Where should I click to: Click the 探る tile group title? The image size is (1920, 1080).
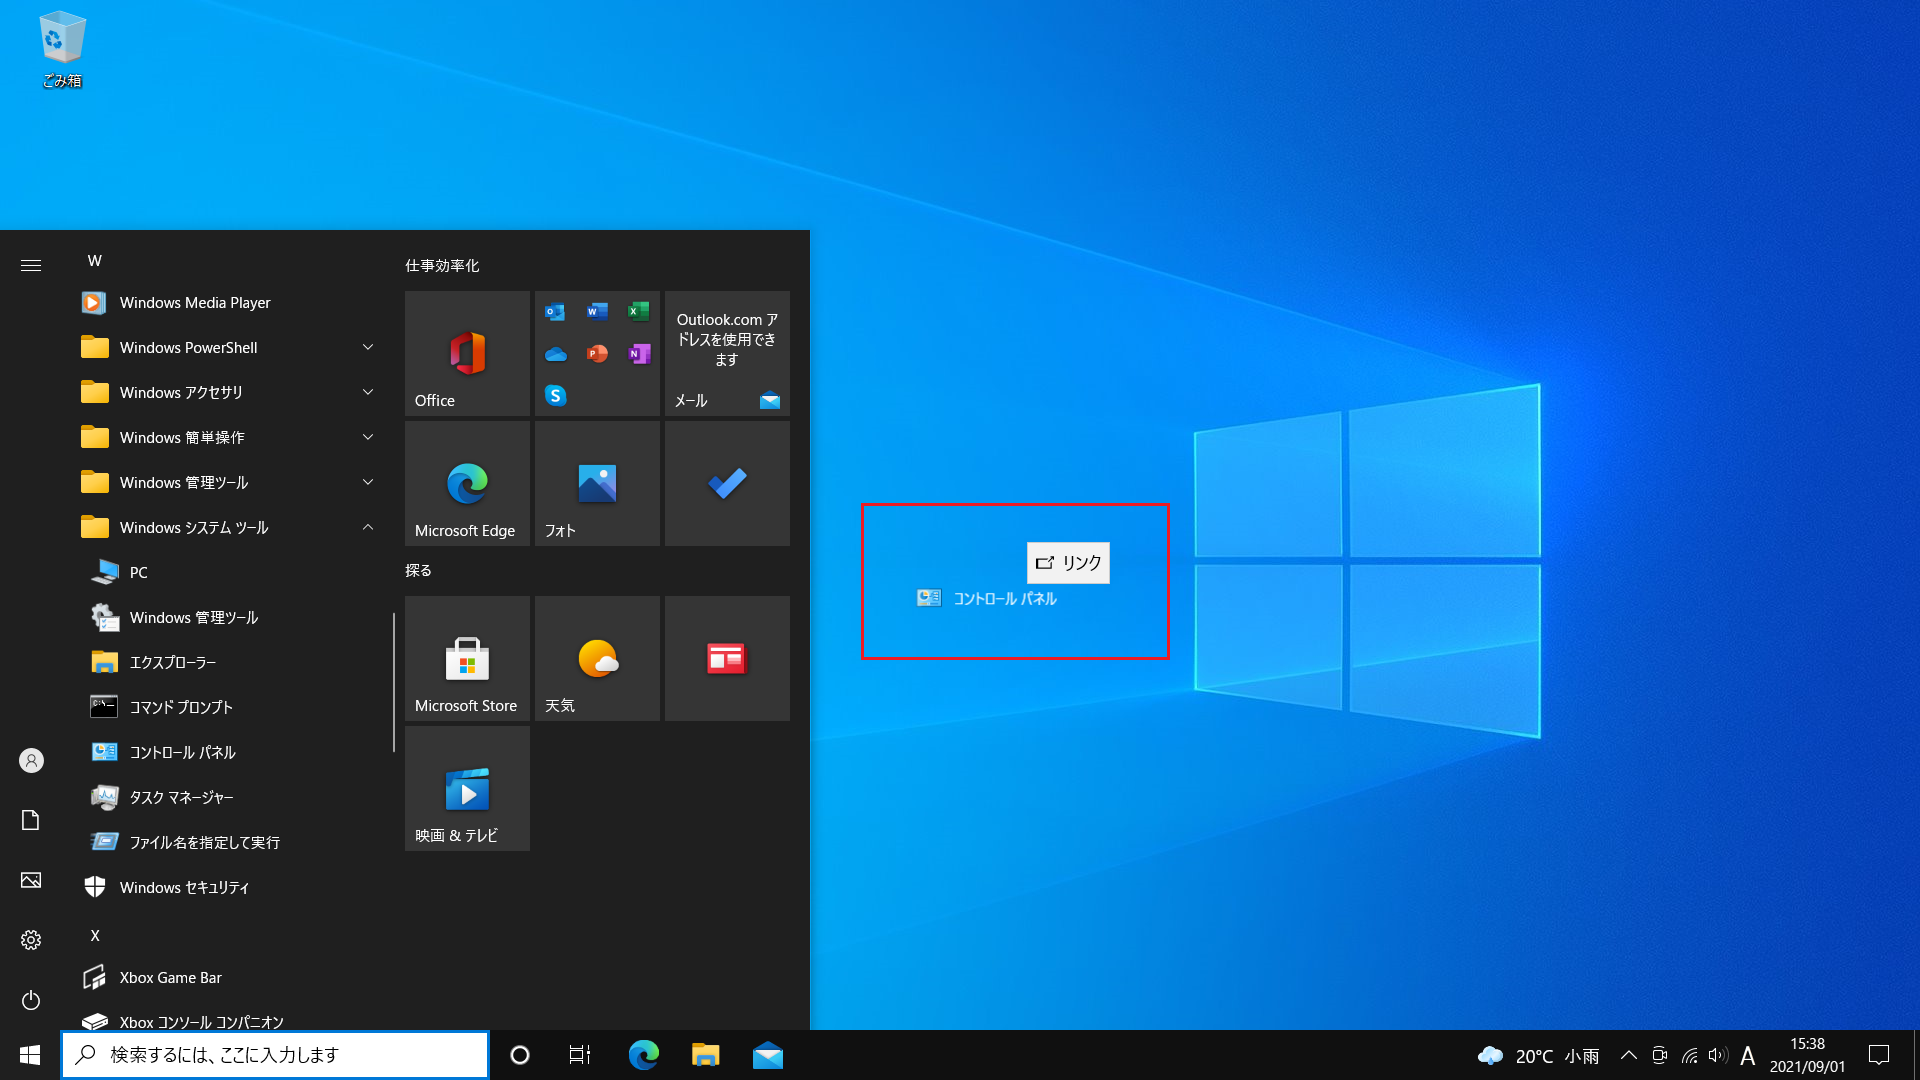418,570
